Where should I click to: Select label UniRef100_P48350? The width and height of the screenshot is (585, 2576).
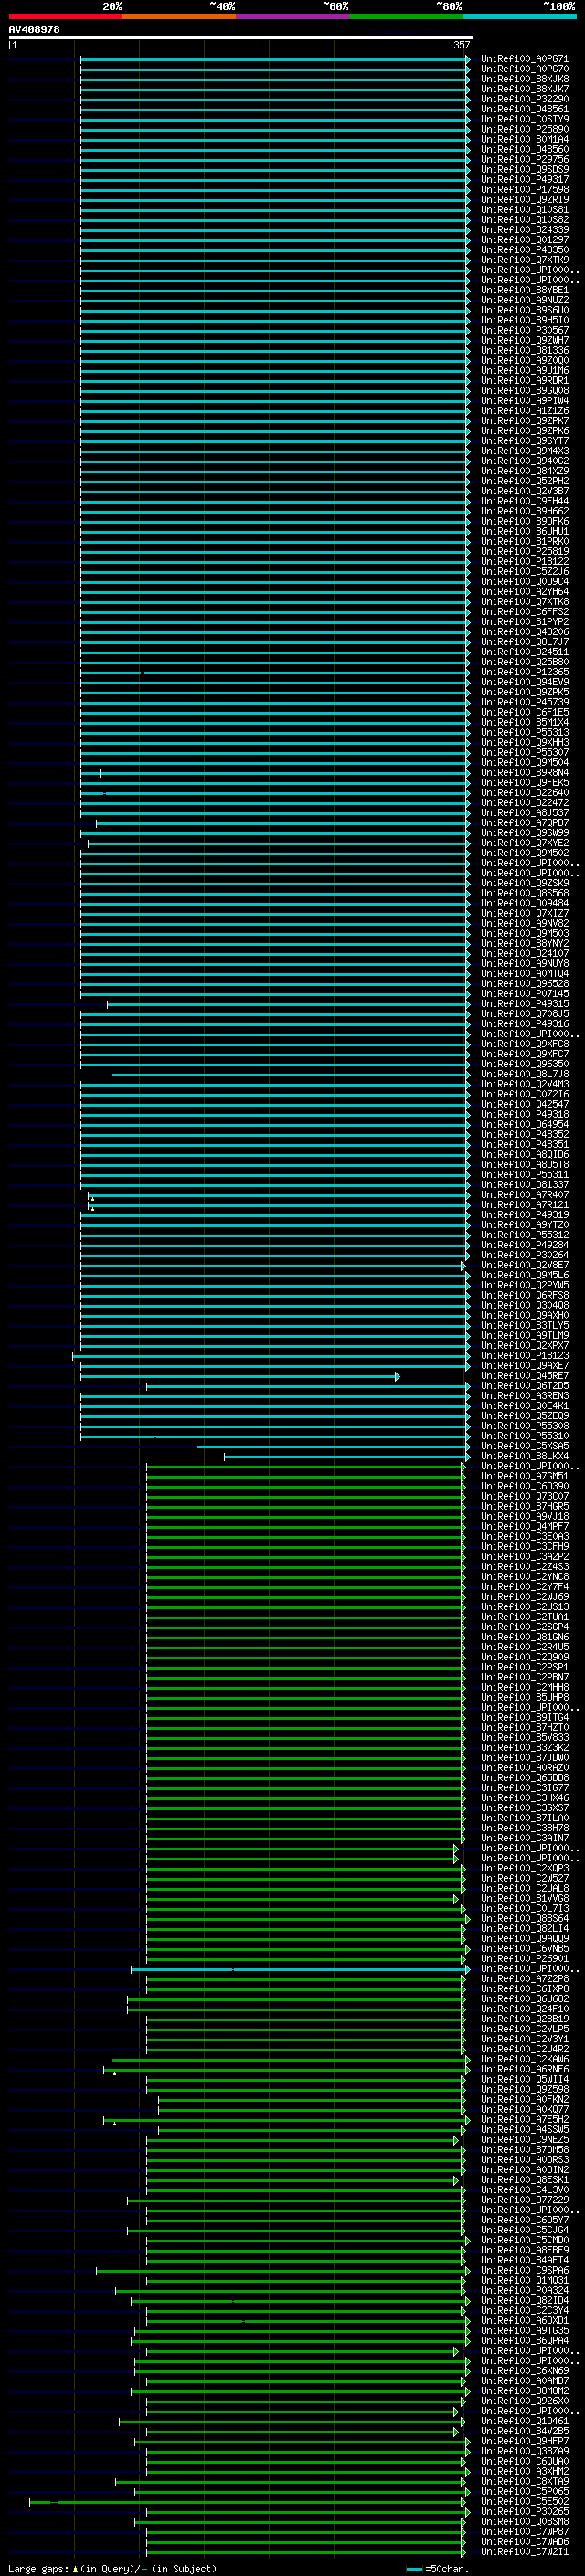525,250
